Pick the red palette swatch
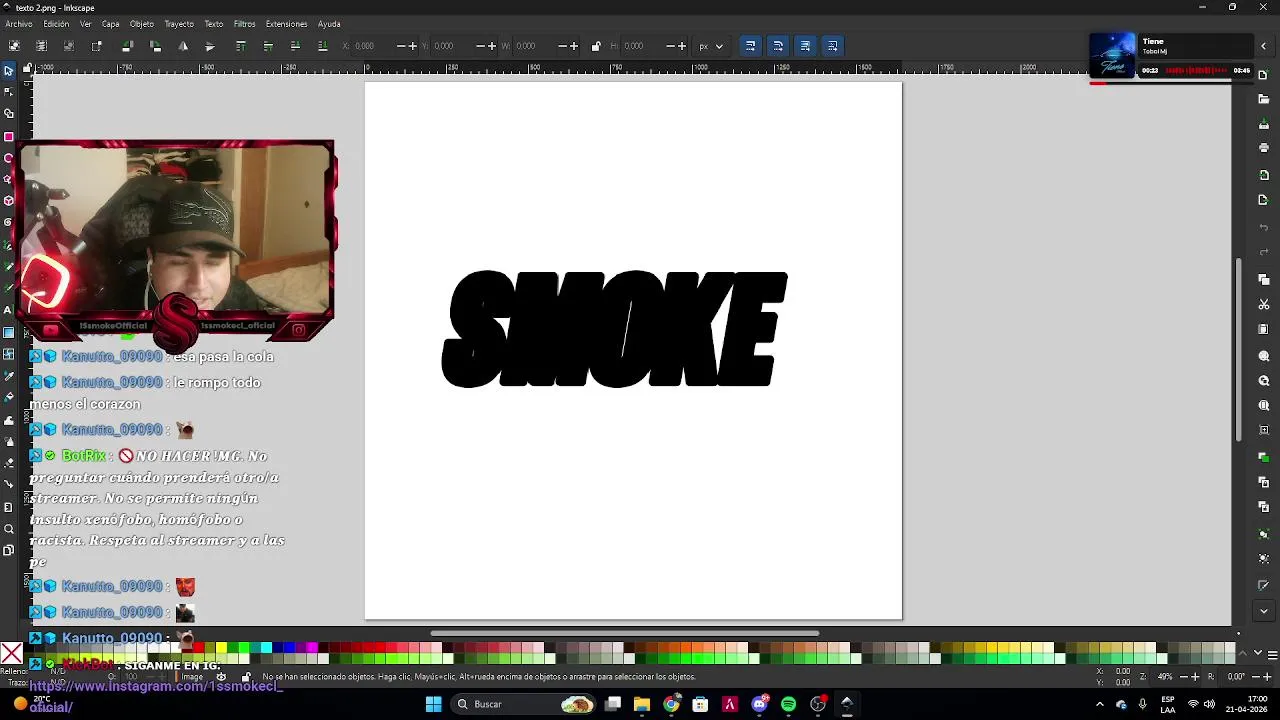 pos(200,648)
